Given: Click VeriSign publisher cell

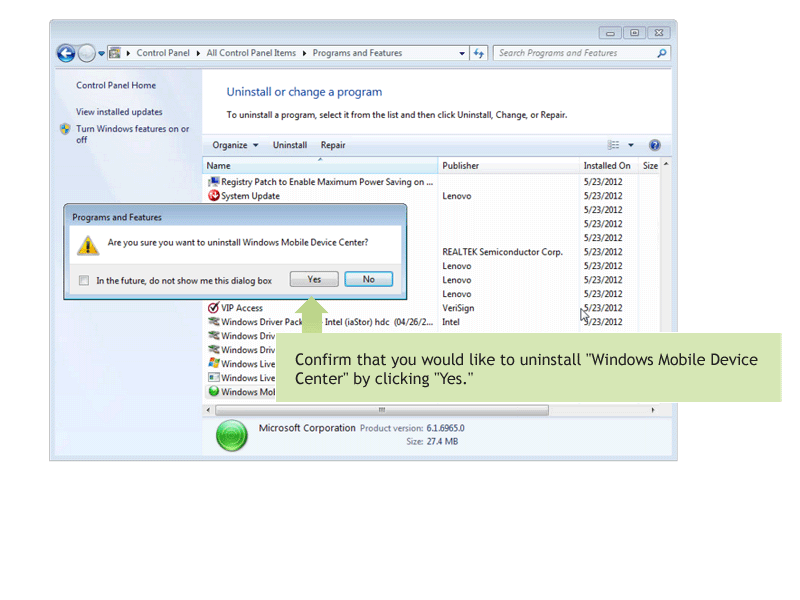Looking at the screenshot, I should click(x=458, y=308).
